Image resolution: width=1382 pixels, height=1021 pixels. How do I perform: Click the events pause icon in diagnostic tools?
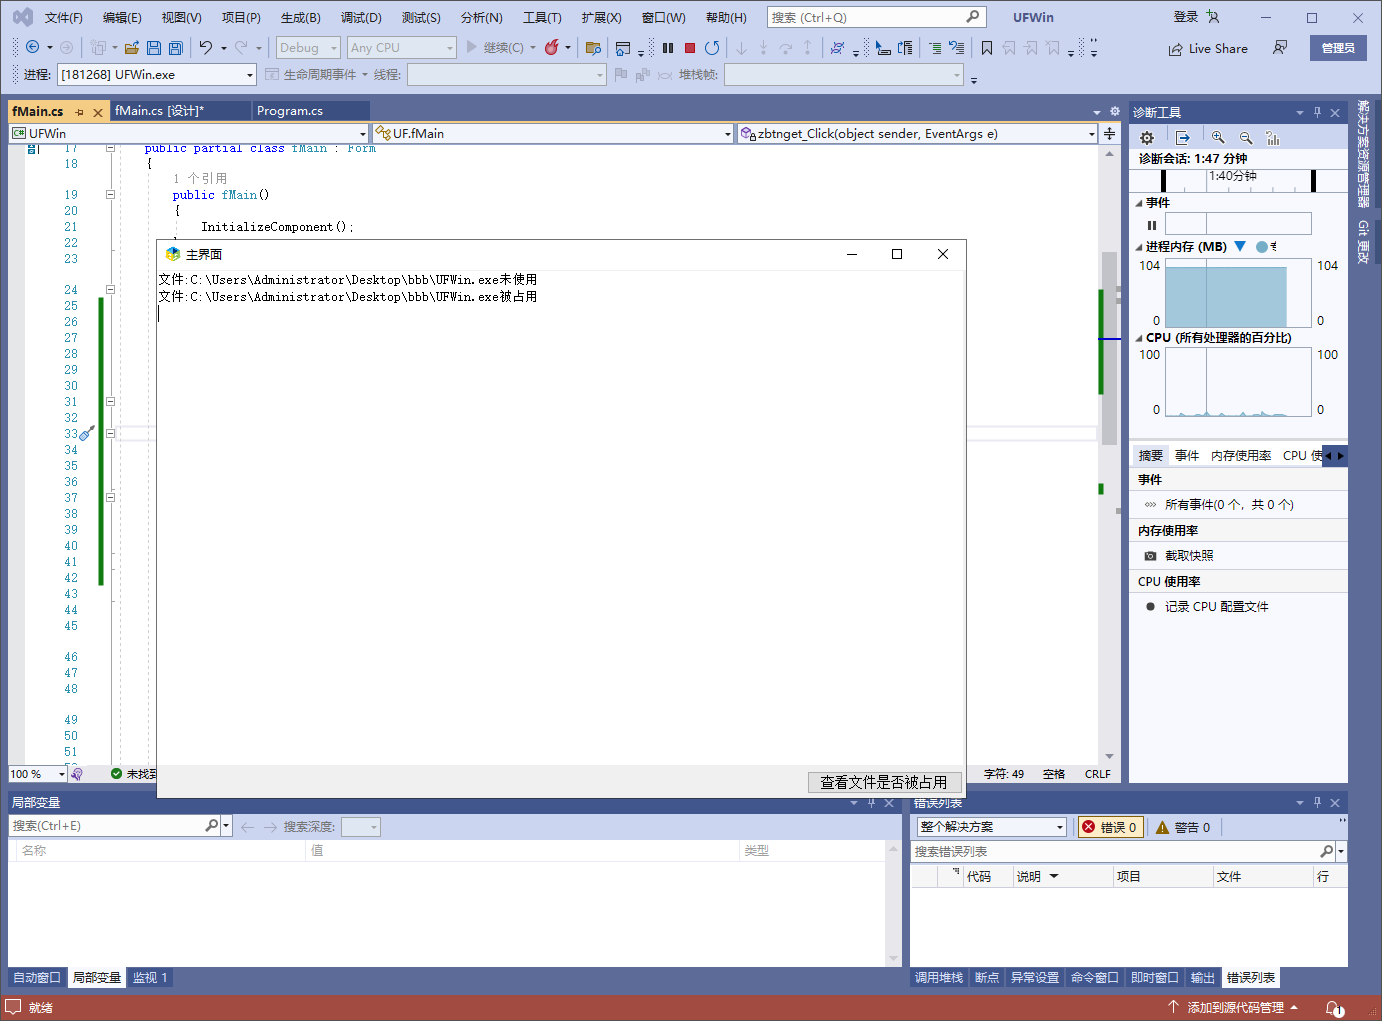[x=1151, y=225]
